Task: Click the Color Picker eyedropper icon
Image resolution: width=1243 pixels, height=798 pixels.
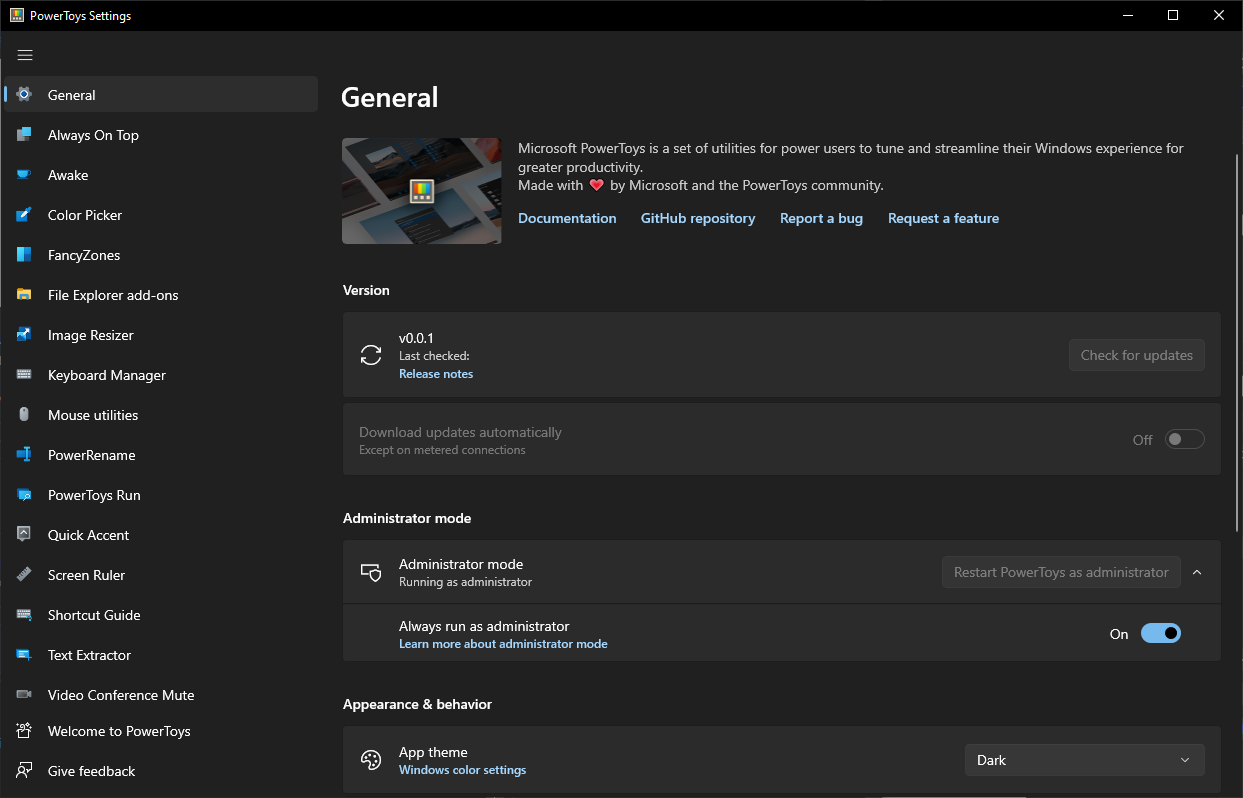Action: (24, 215)
